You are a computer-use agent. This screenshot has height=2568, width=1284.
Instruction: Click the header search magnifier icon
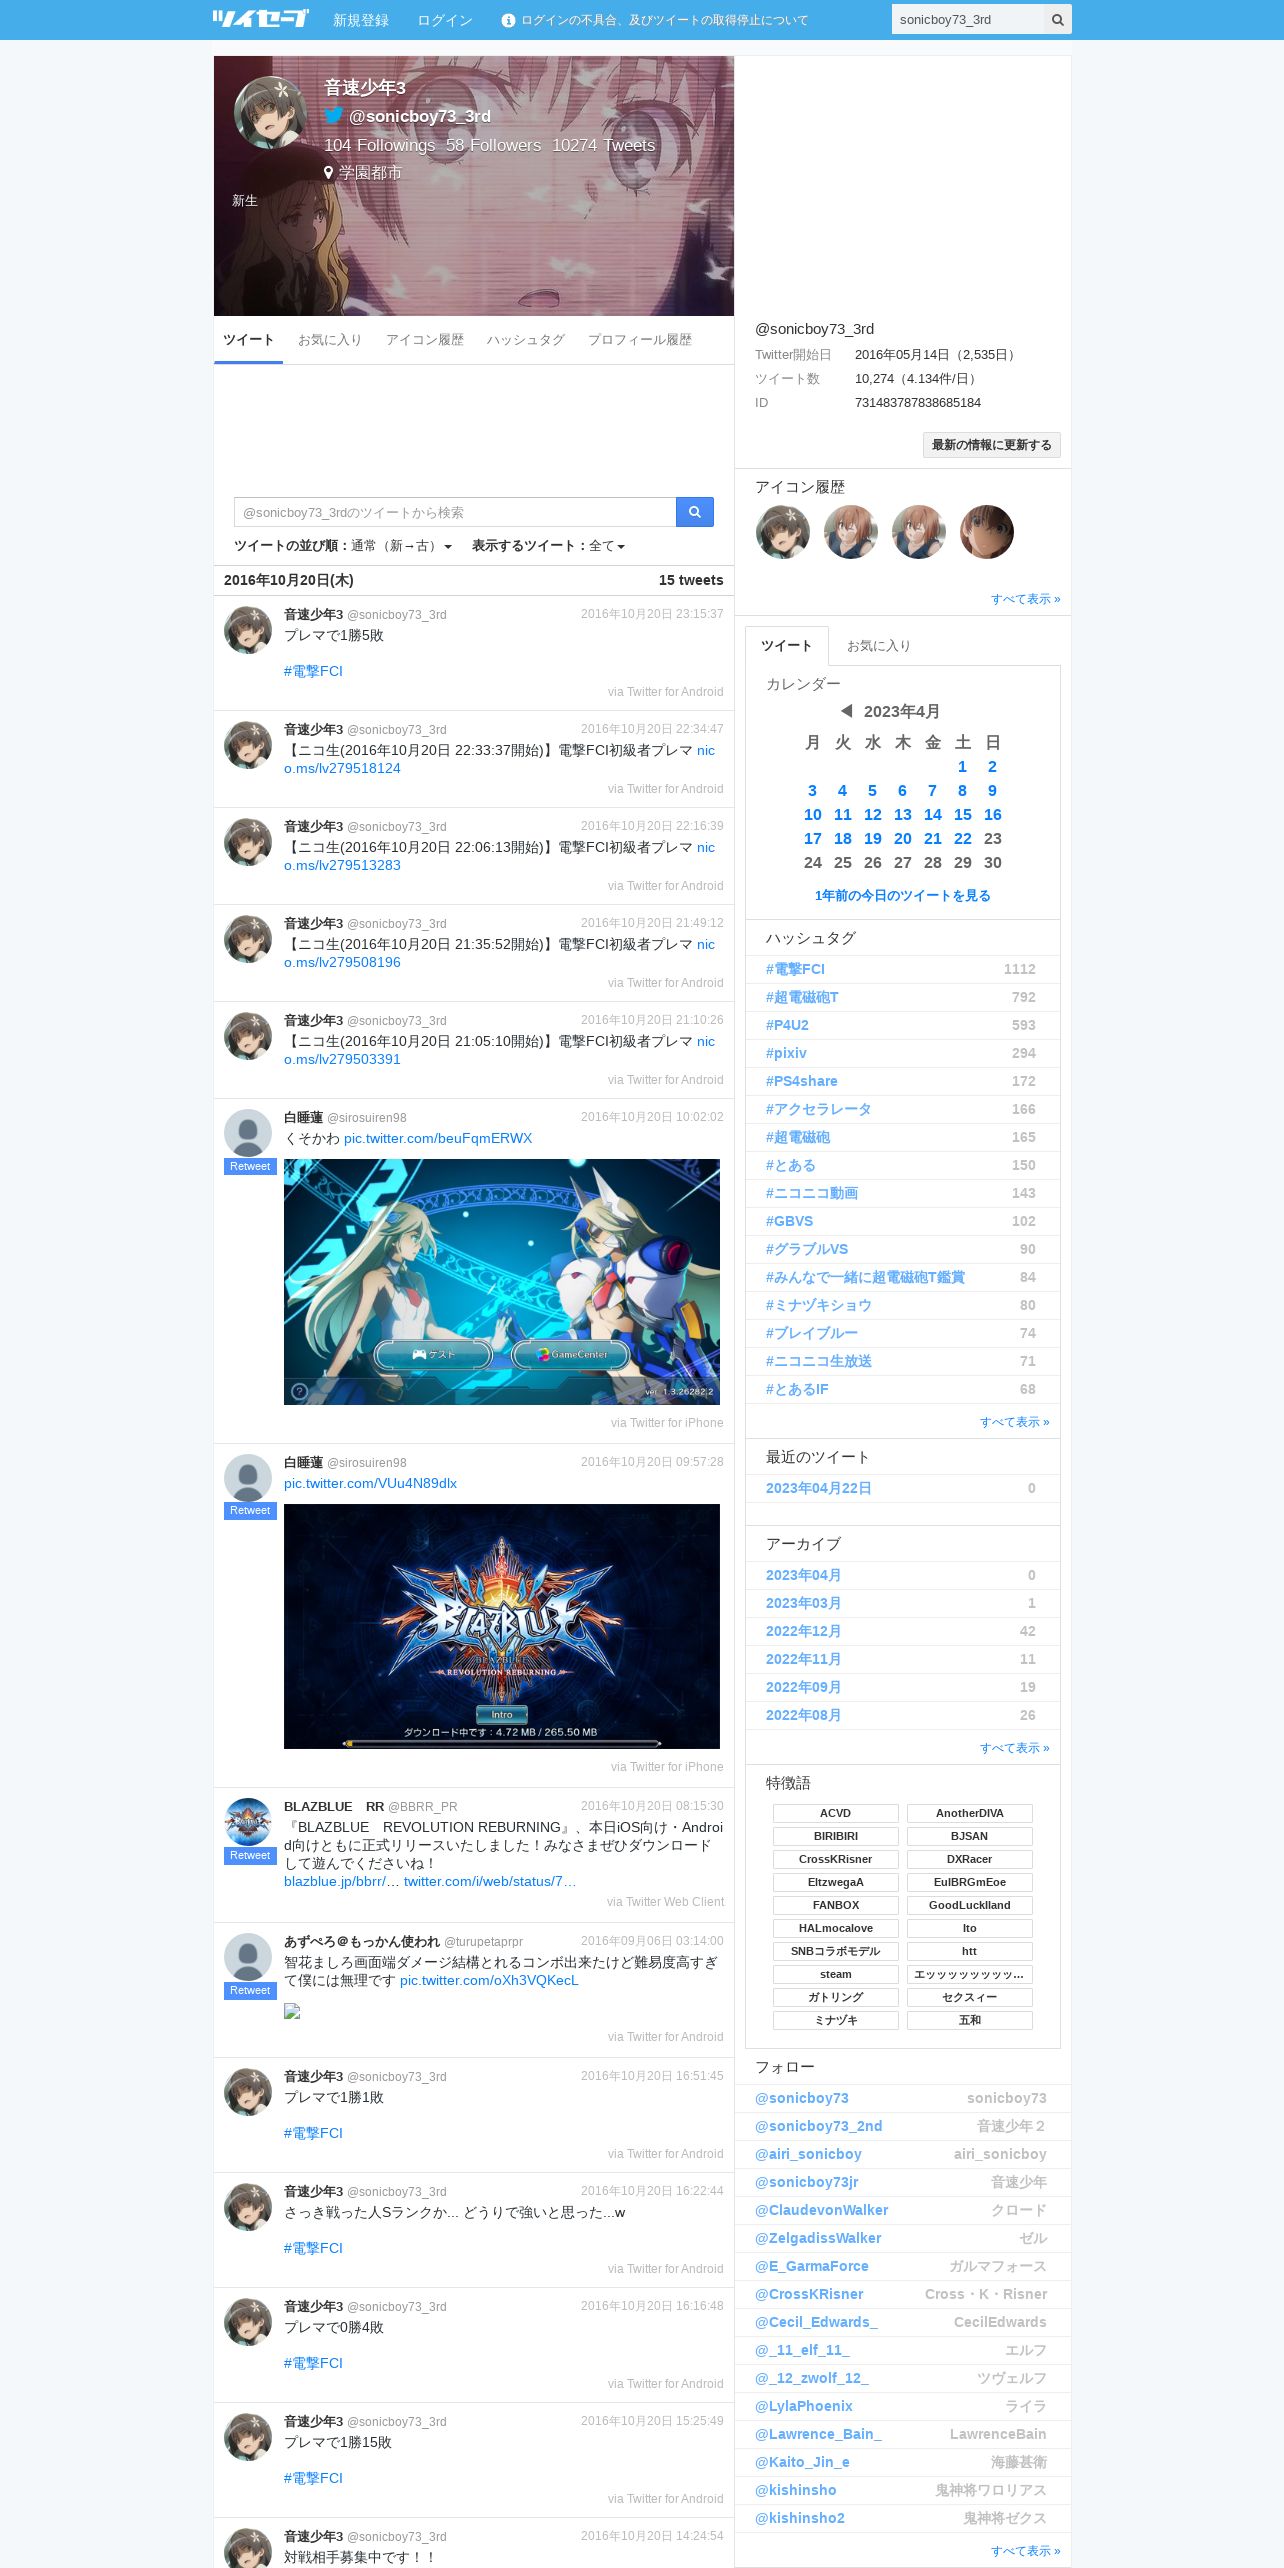(x=1057, y=19)
